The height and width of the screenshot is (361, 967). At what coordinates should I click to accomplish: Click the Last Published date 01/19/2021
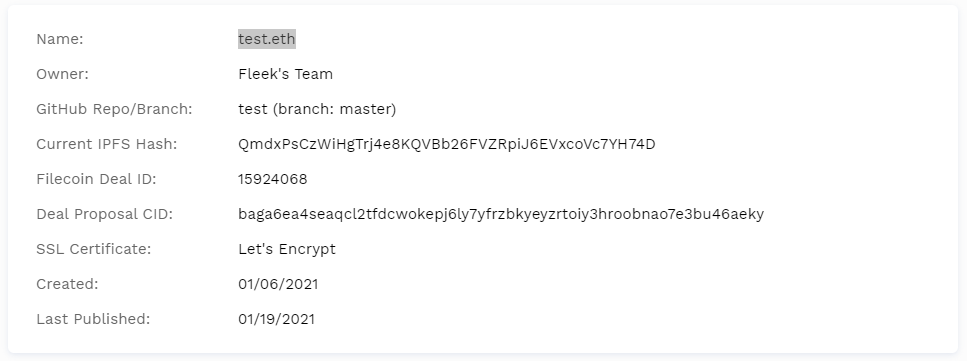(276, 319)
